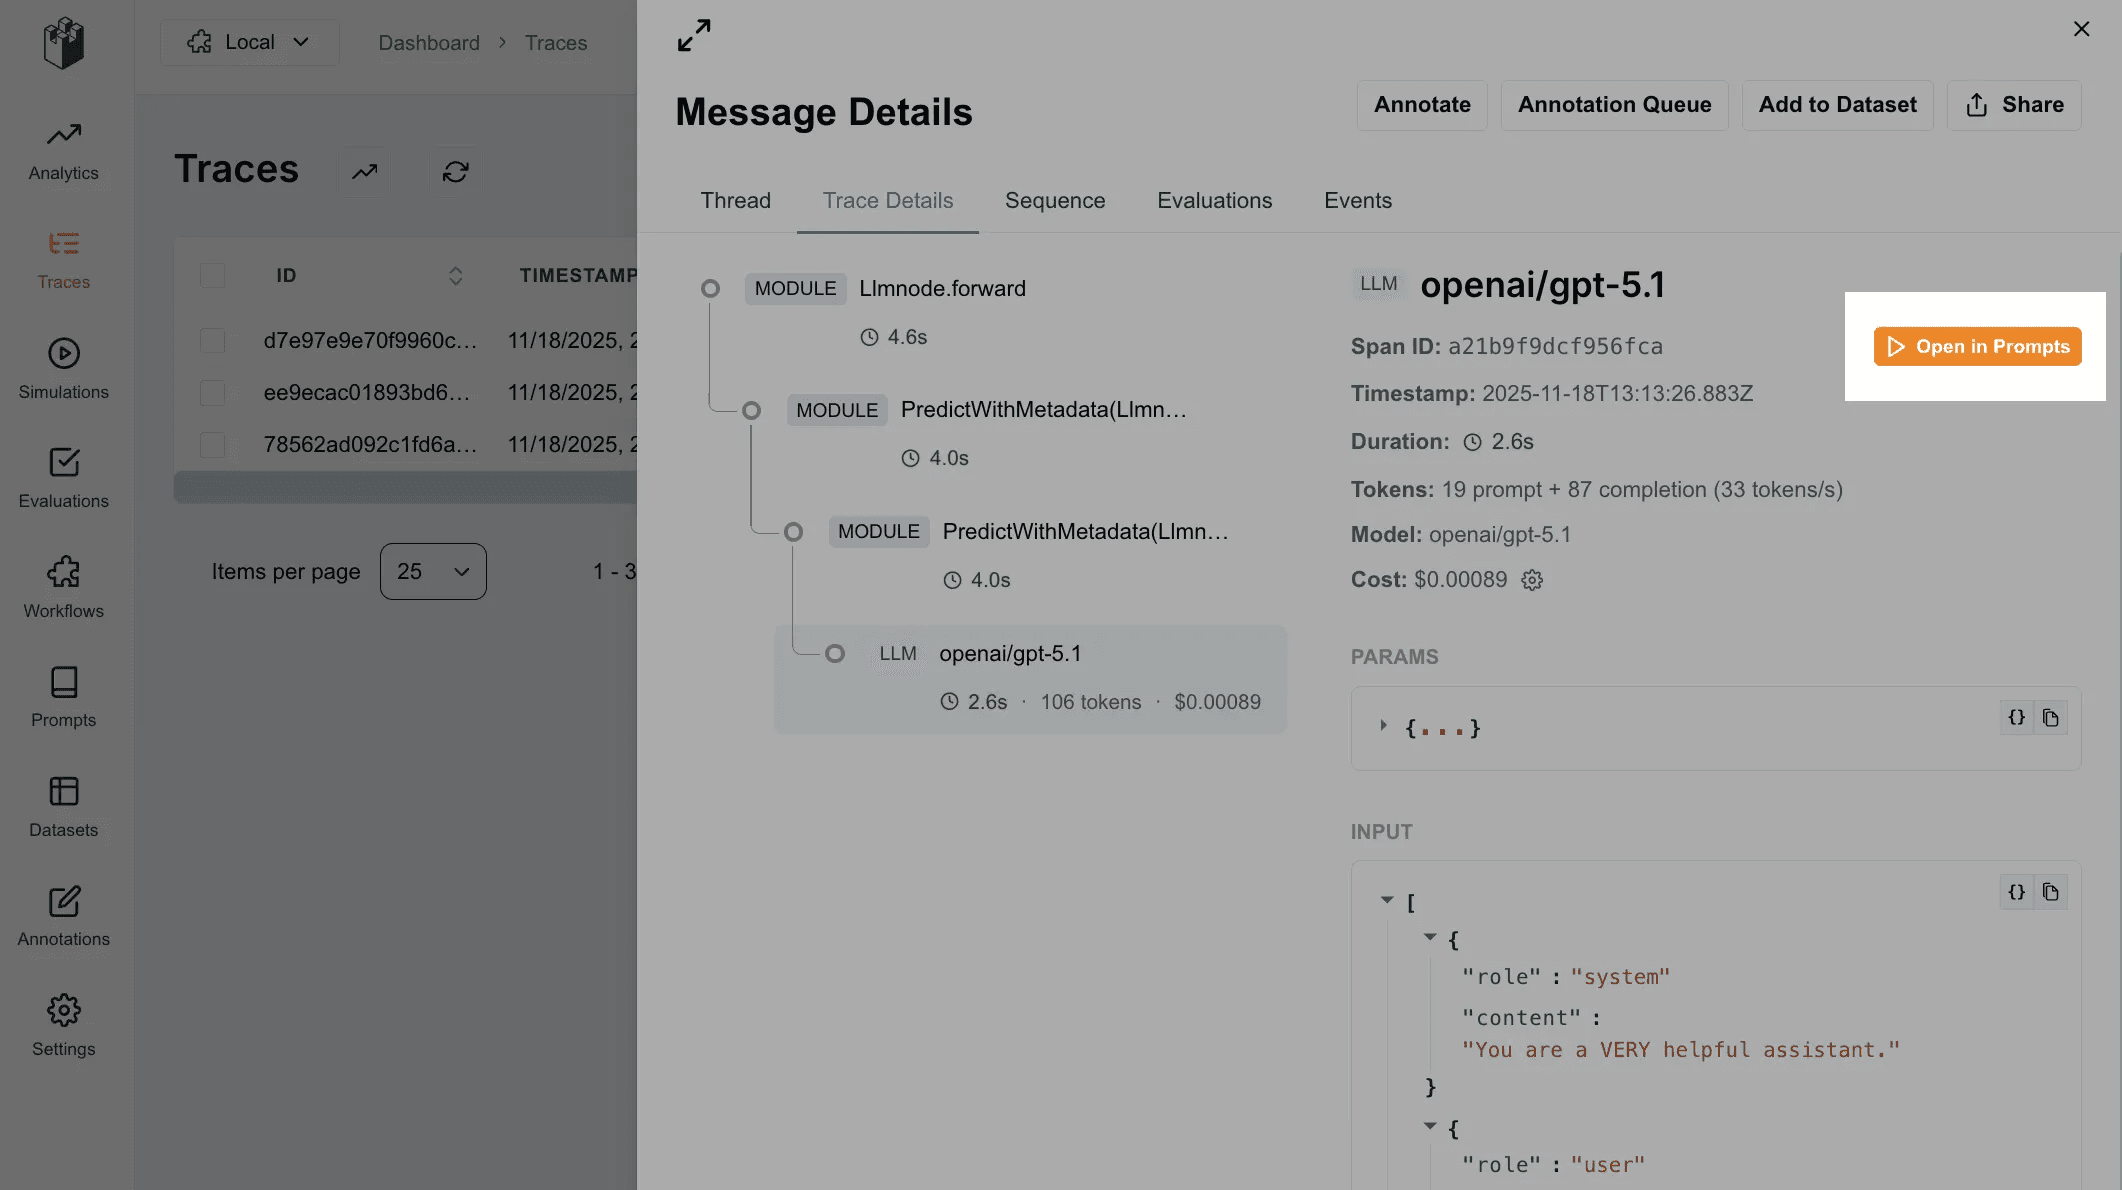Select the checkbox for trace 78562ad092c1fd6a

(x=212, y=445)
